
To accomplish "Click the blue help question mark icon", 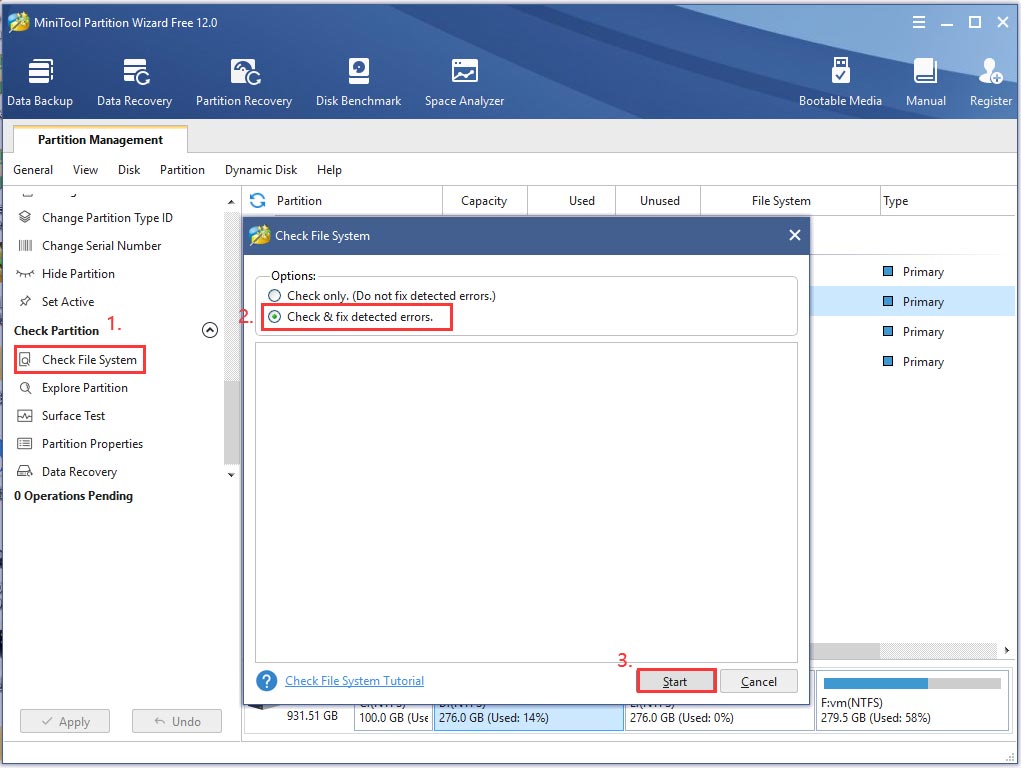I will click(266, 681).
